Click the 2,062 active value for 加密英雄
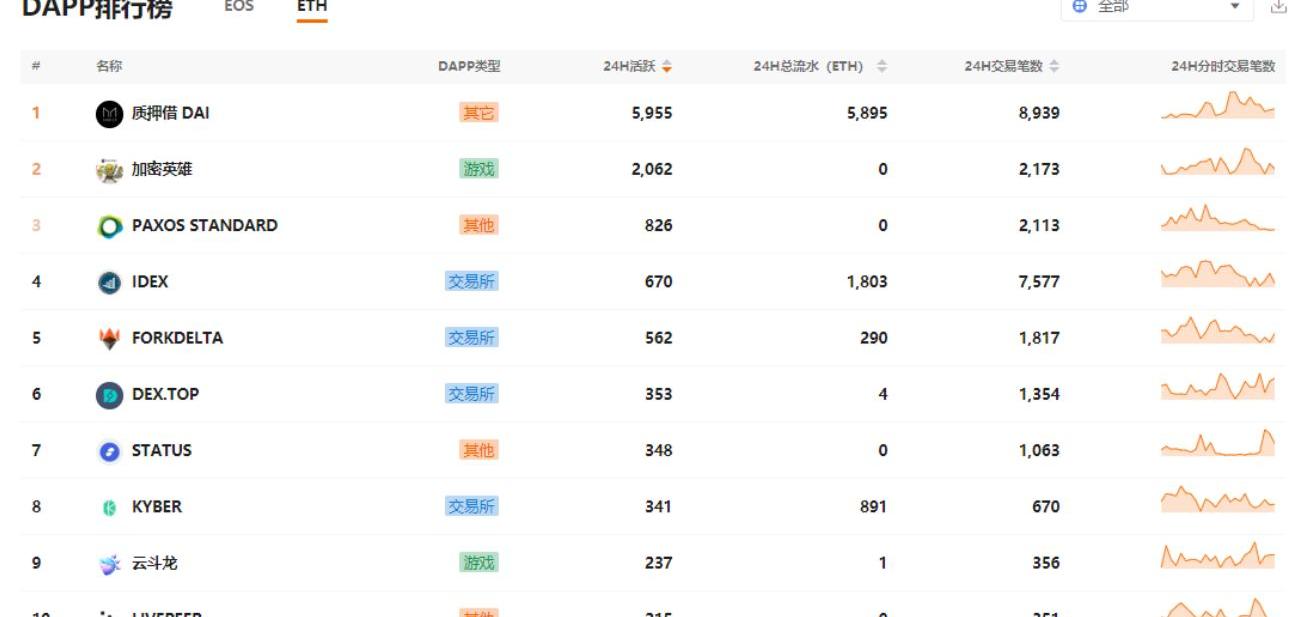Viewport: 1301px width, 617px height. point(652,169)
